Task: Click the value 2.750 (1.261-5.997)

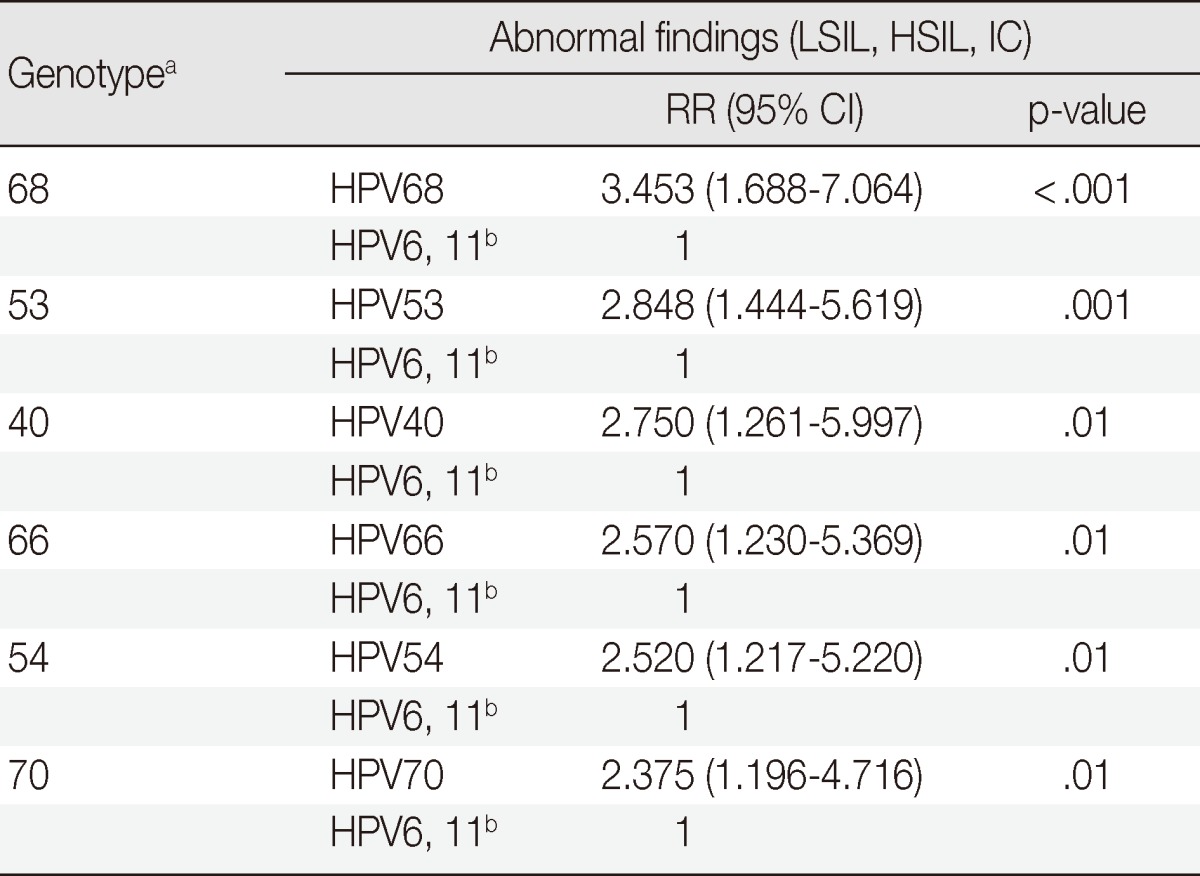Action: coord(757,423)
